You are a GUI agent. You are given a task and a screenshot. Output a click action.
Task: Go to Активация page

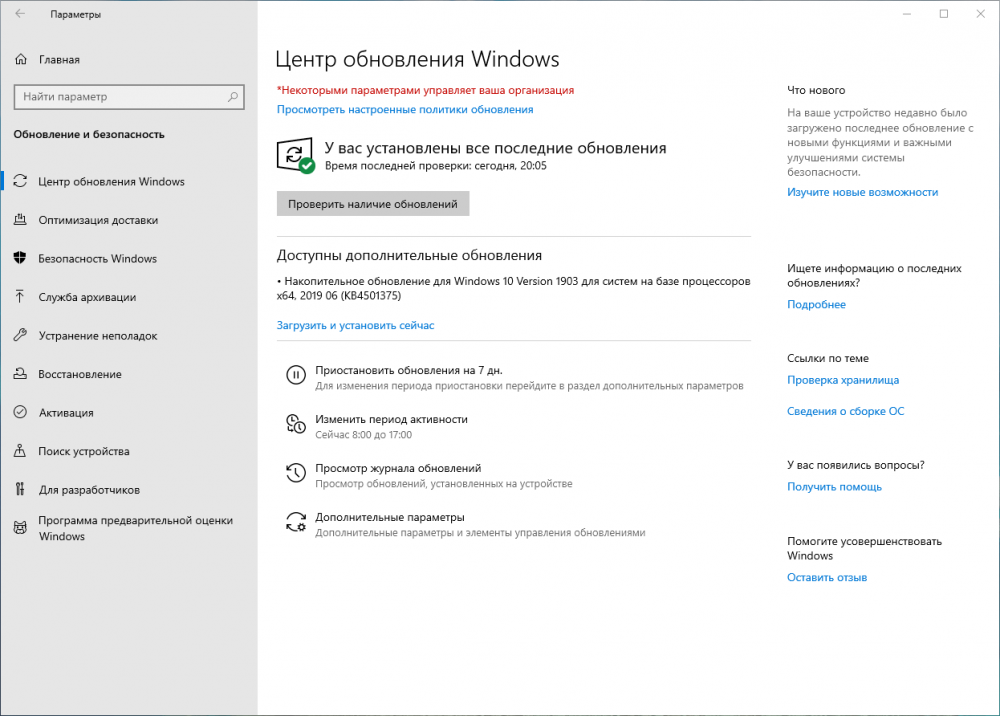(x=66, y=413)
